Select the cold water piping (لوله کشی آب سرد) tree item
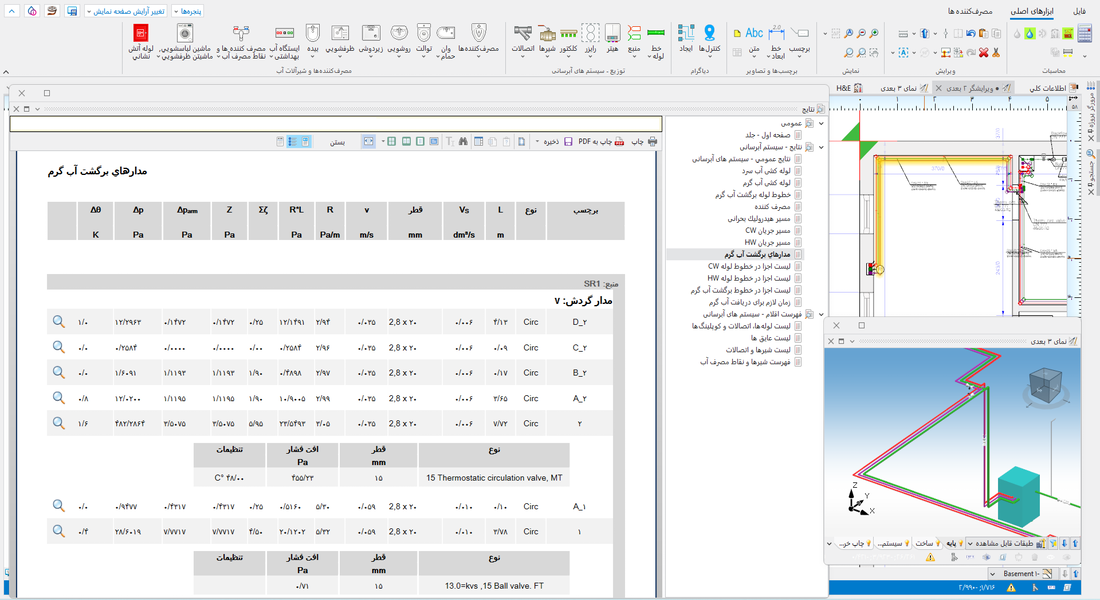The width and height of the screenshot is (1100, 600). point(766,171)
